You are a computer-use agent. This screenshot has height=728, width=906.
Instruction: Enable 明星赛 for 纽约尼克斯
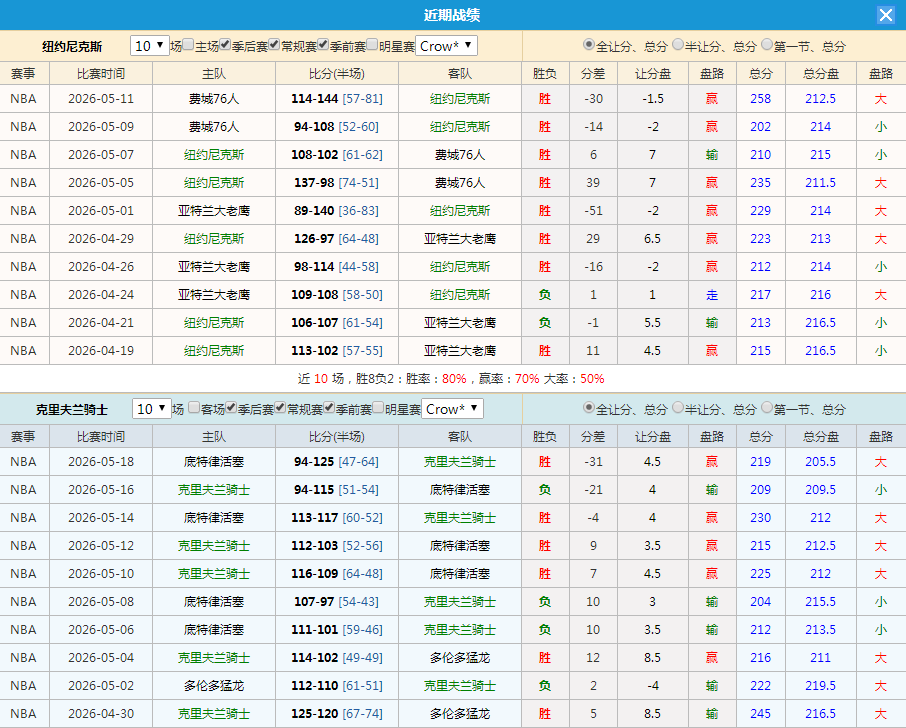pyautogui.click(x=373, y=44)
